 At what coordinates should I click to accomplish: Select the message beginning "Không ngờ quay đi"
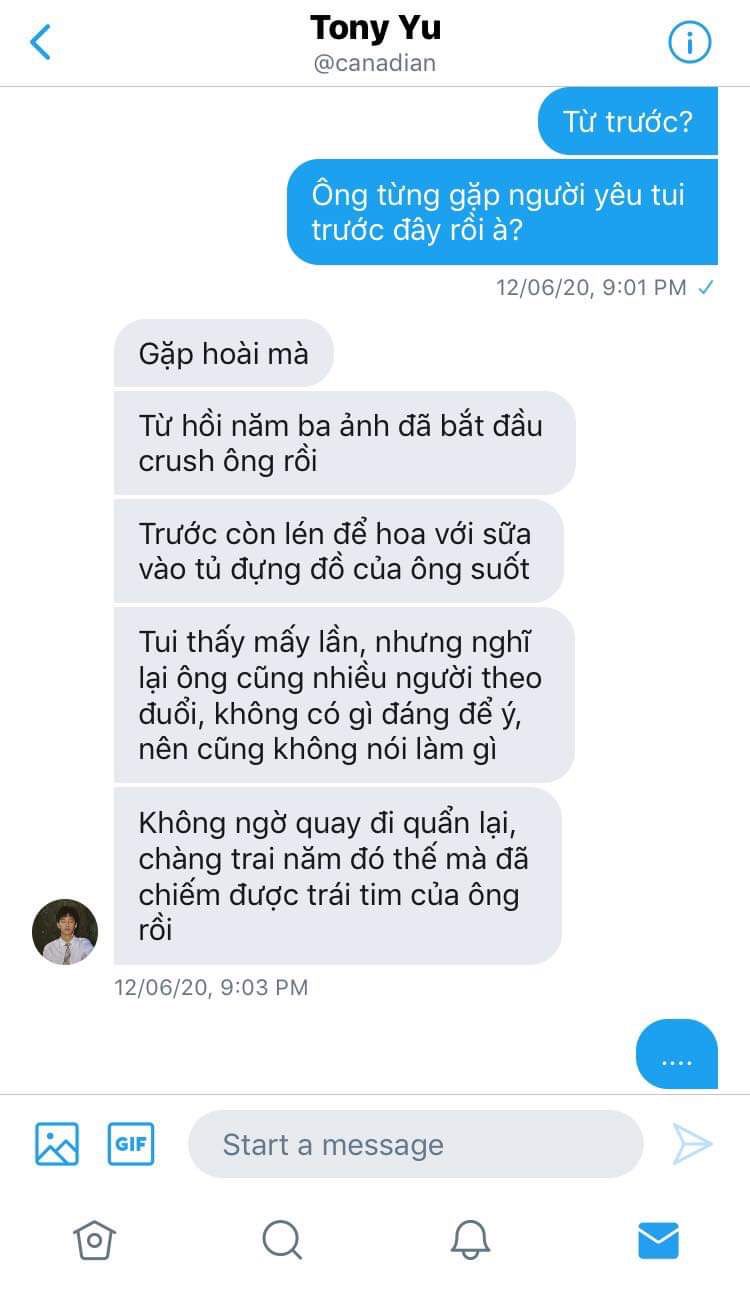tap(338, 875)
